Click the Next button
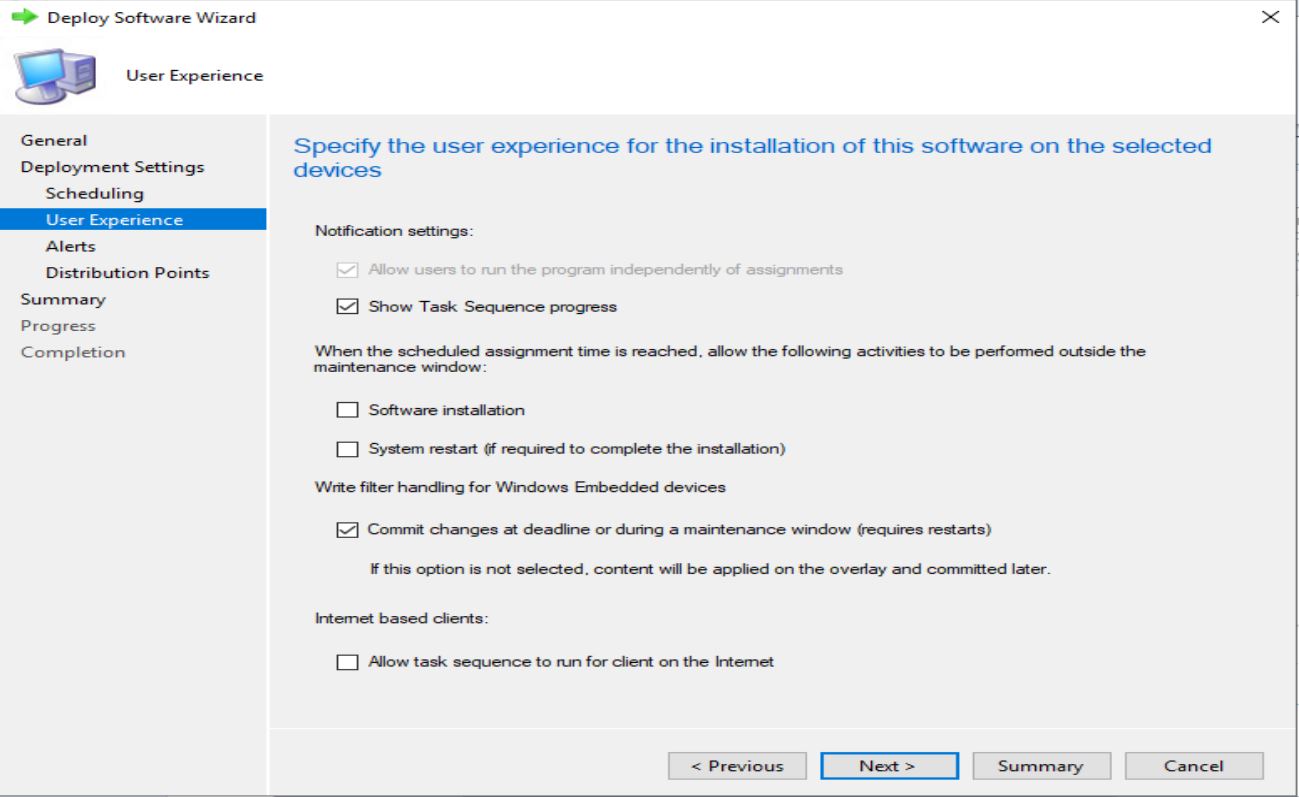The height and width of the screenshot is (797, 1299). click(x=887, y=765)
